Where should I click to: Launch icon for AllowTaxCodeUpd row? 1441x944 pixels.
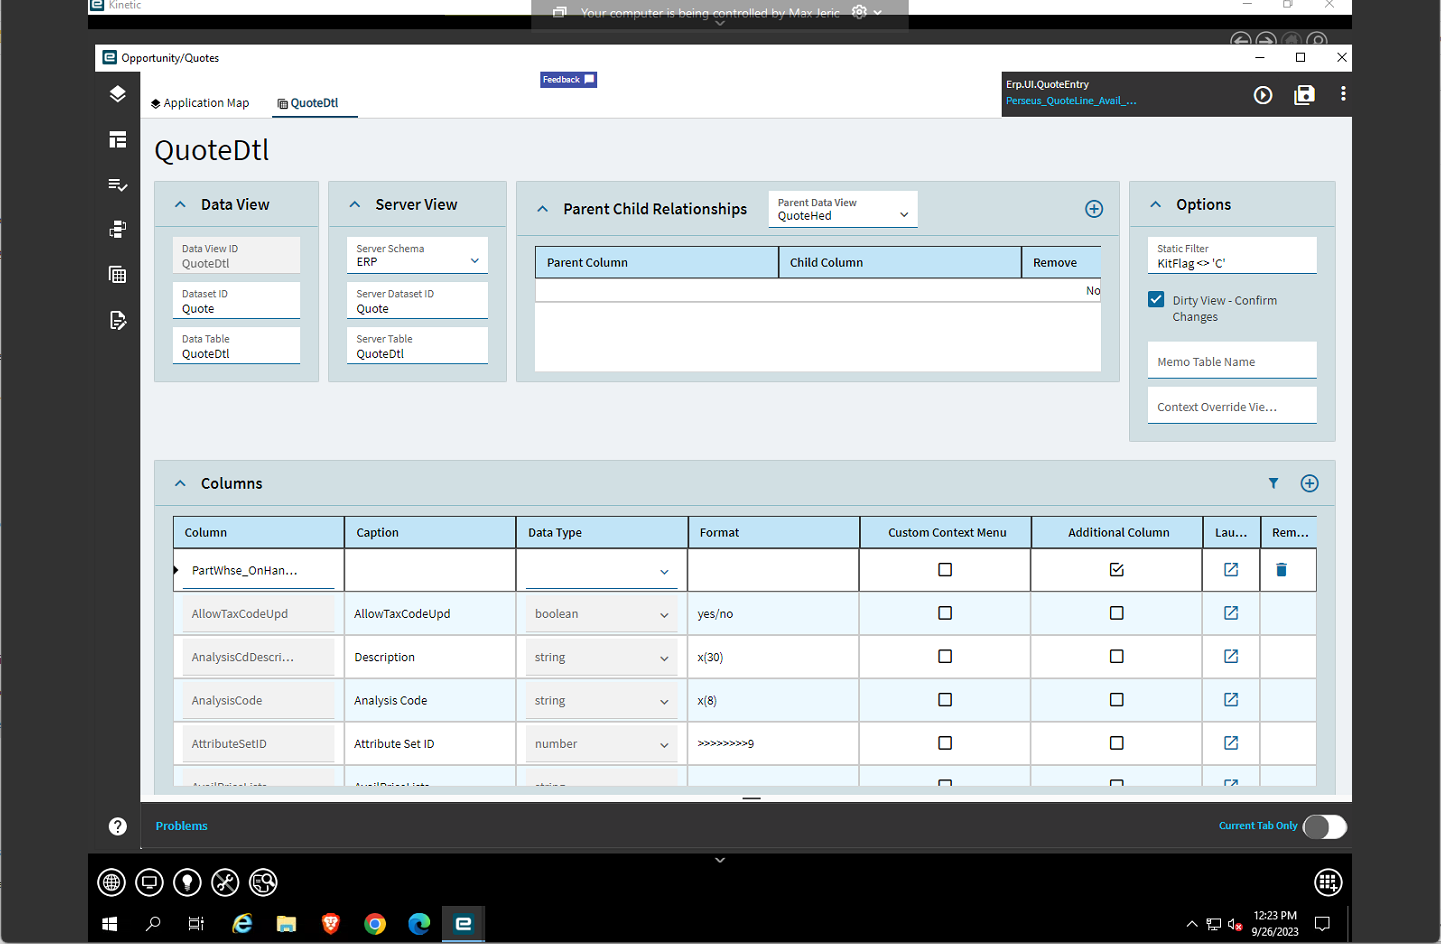point(1231,613)
